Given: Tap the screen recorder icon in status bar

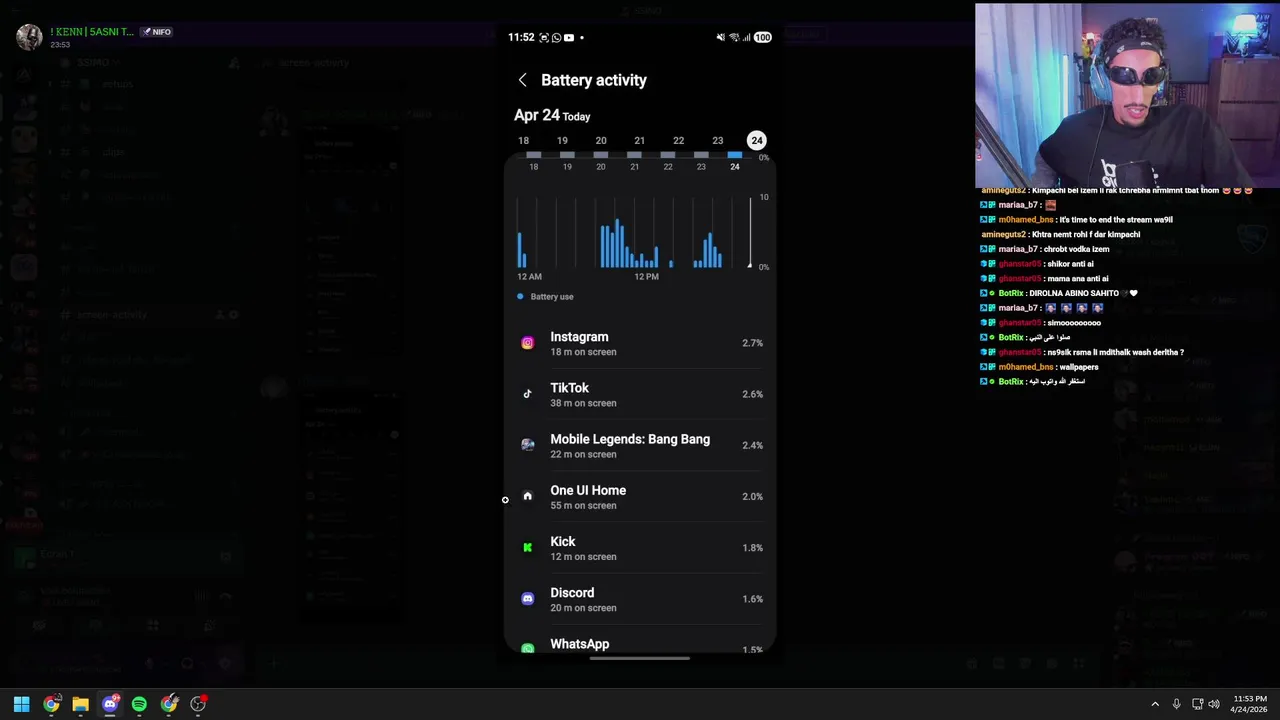Looking at the screenshot, I should click(x=544, y=37).
